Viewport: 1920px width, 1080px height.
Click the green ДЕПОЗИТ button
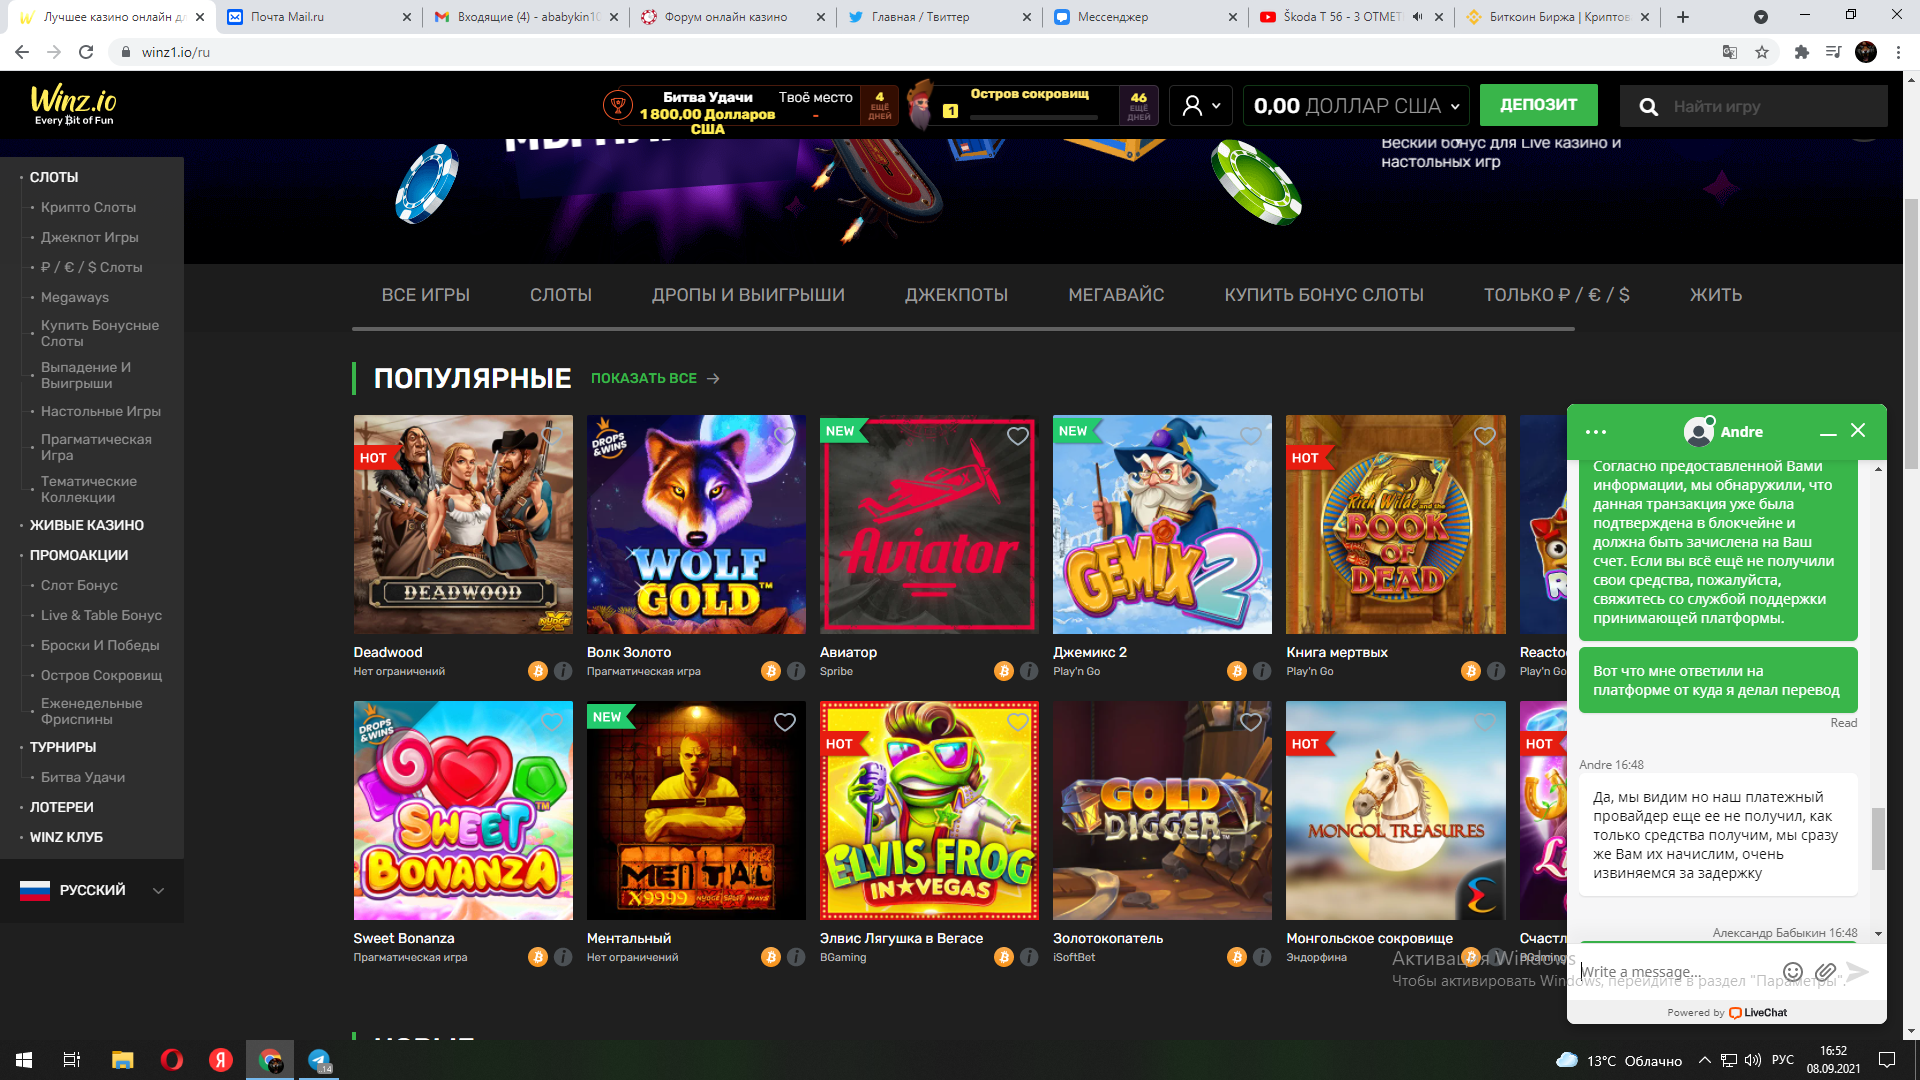(1538, 105)
